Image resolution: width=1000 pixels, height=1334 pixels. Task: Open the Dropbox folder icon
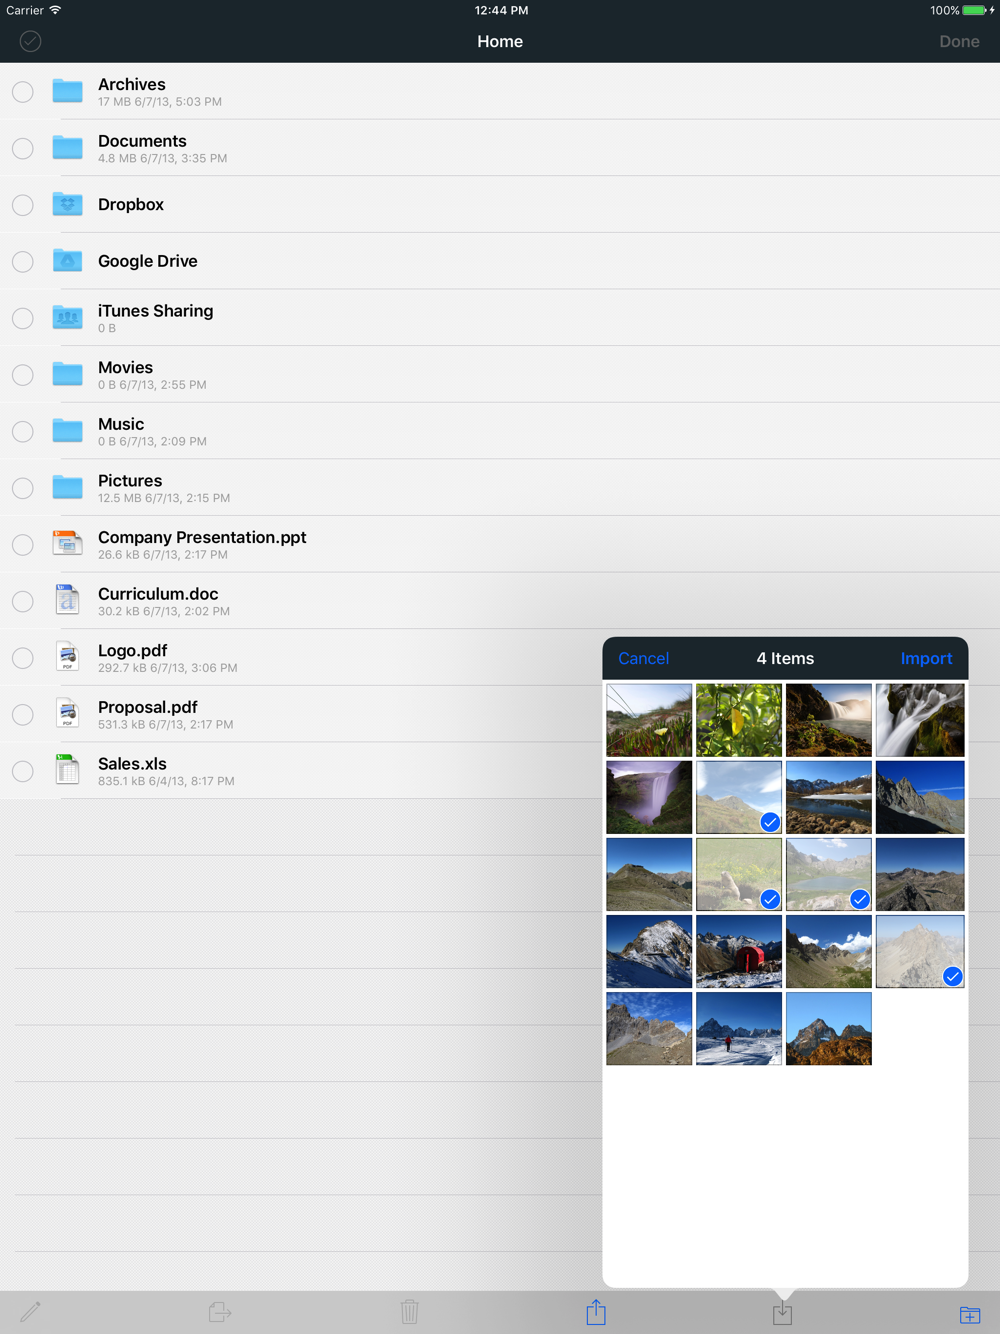click(67, 204)
